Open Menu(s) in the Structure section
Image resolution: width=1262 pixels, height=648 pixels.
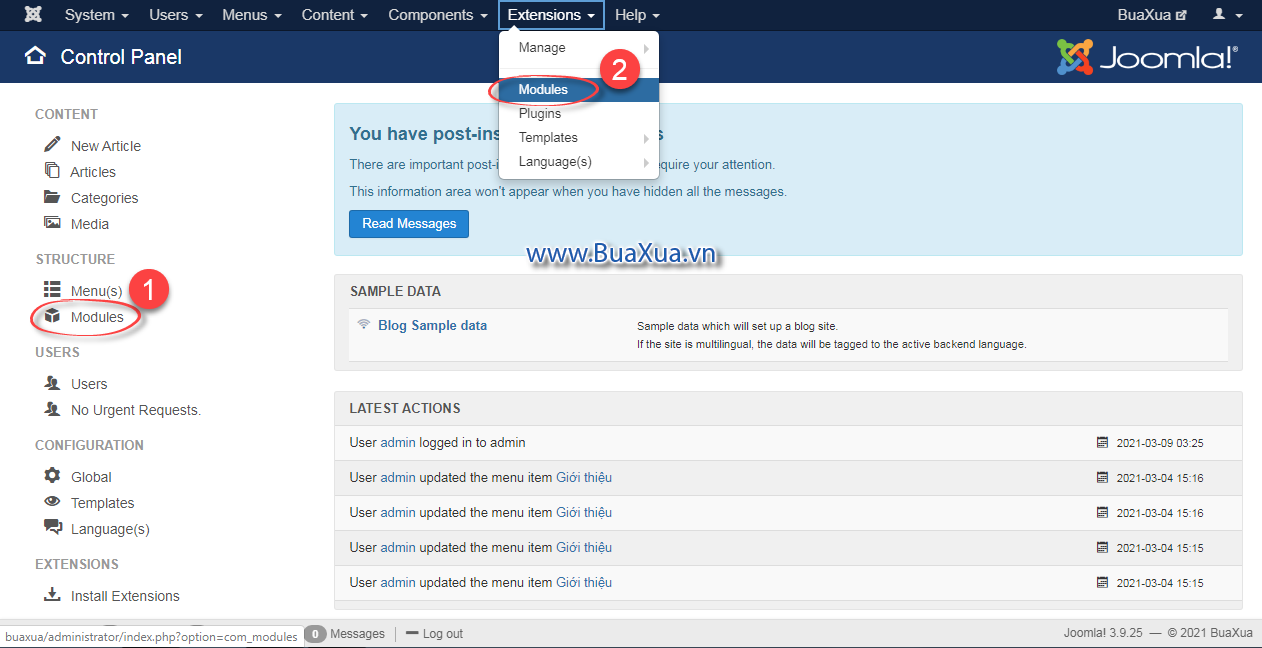97,291
